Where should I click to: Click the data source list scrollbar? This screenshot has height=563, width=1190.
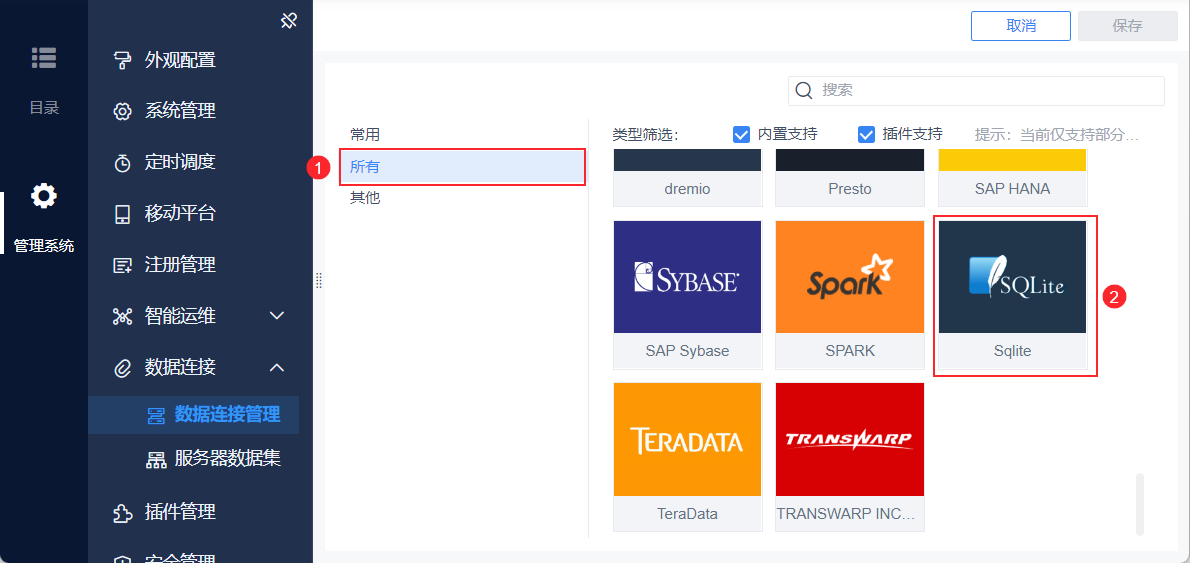(1139, 505)
